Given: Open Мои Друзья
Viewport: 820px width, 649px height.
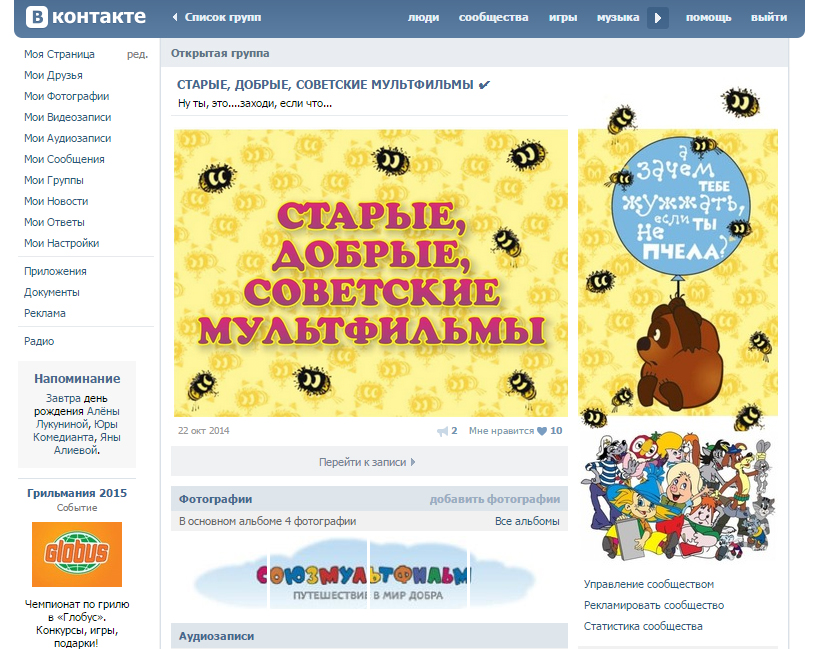Looking at the screenshot, I should (53, 75).
